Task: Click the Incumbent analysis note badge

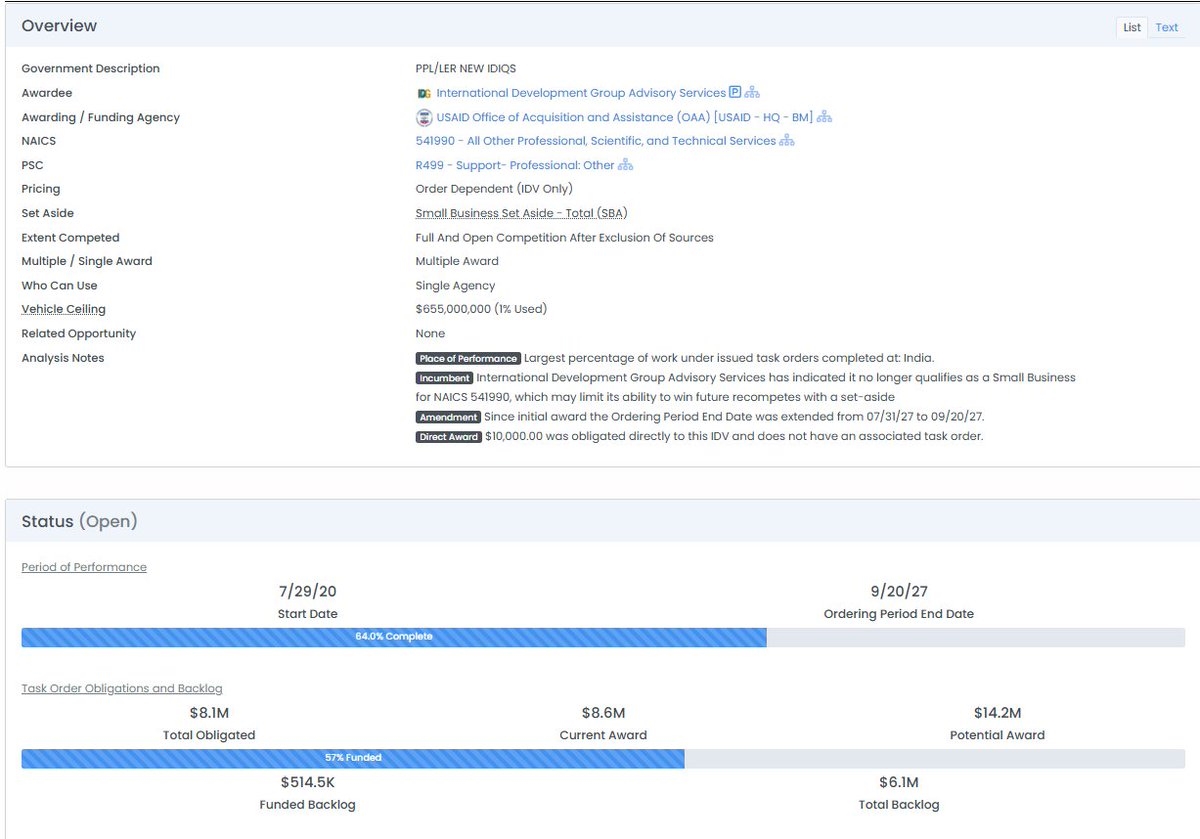Action: click(444, 378)
